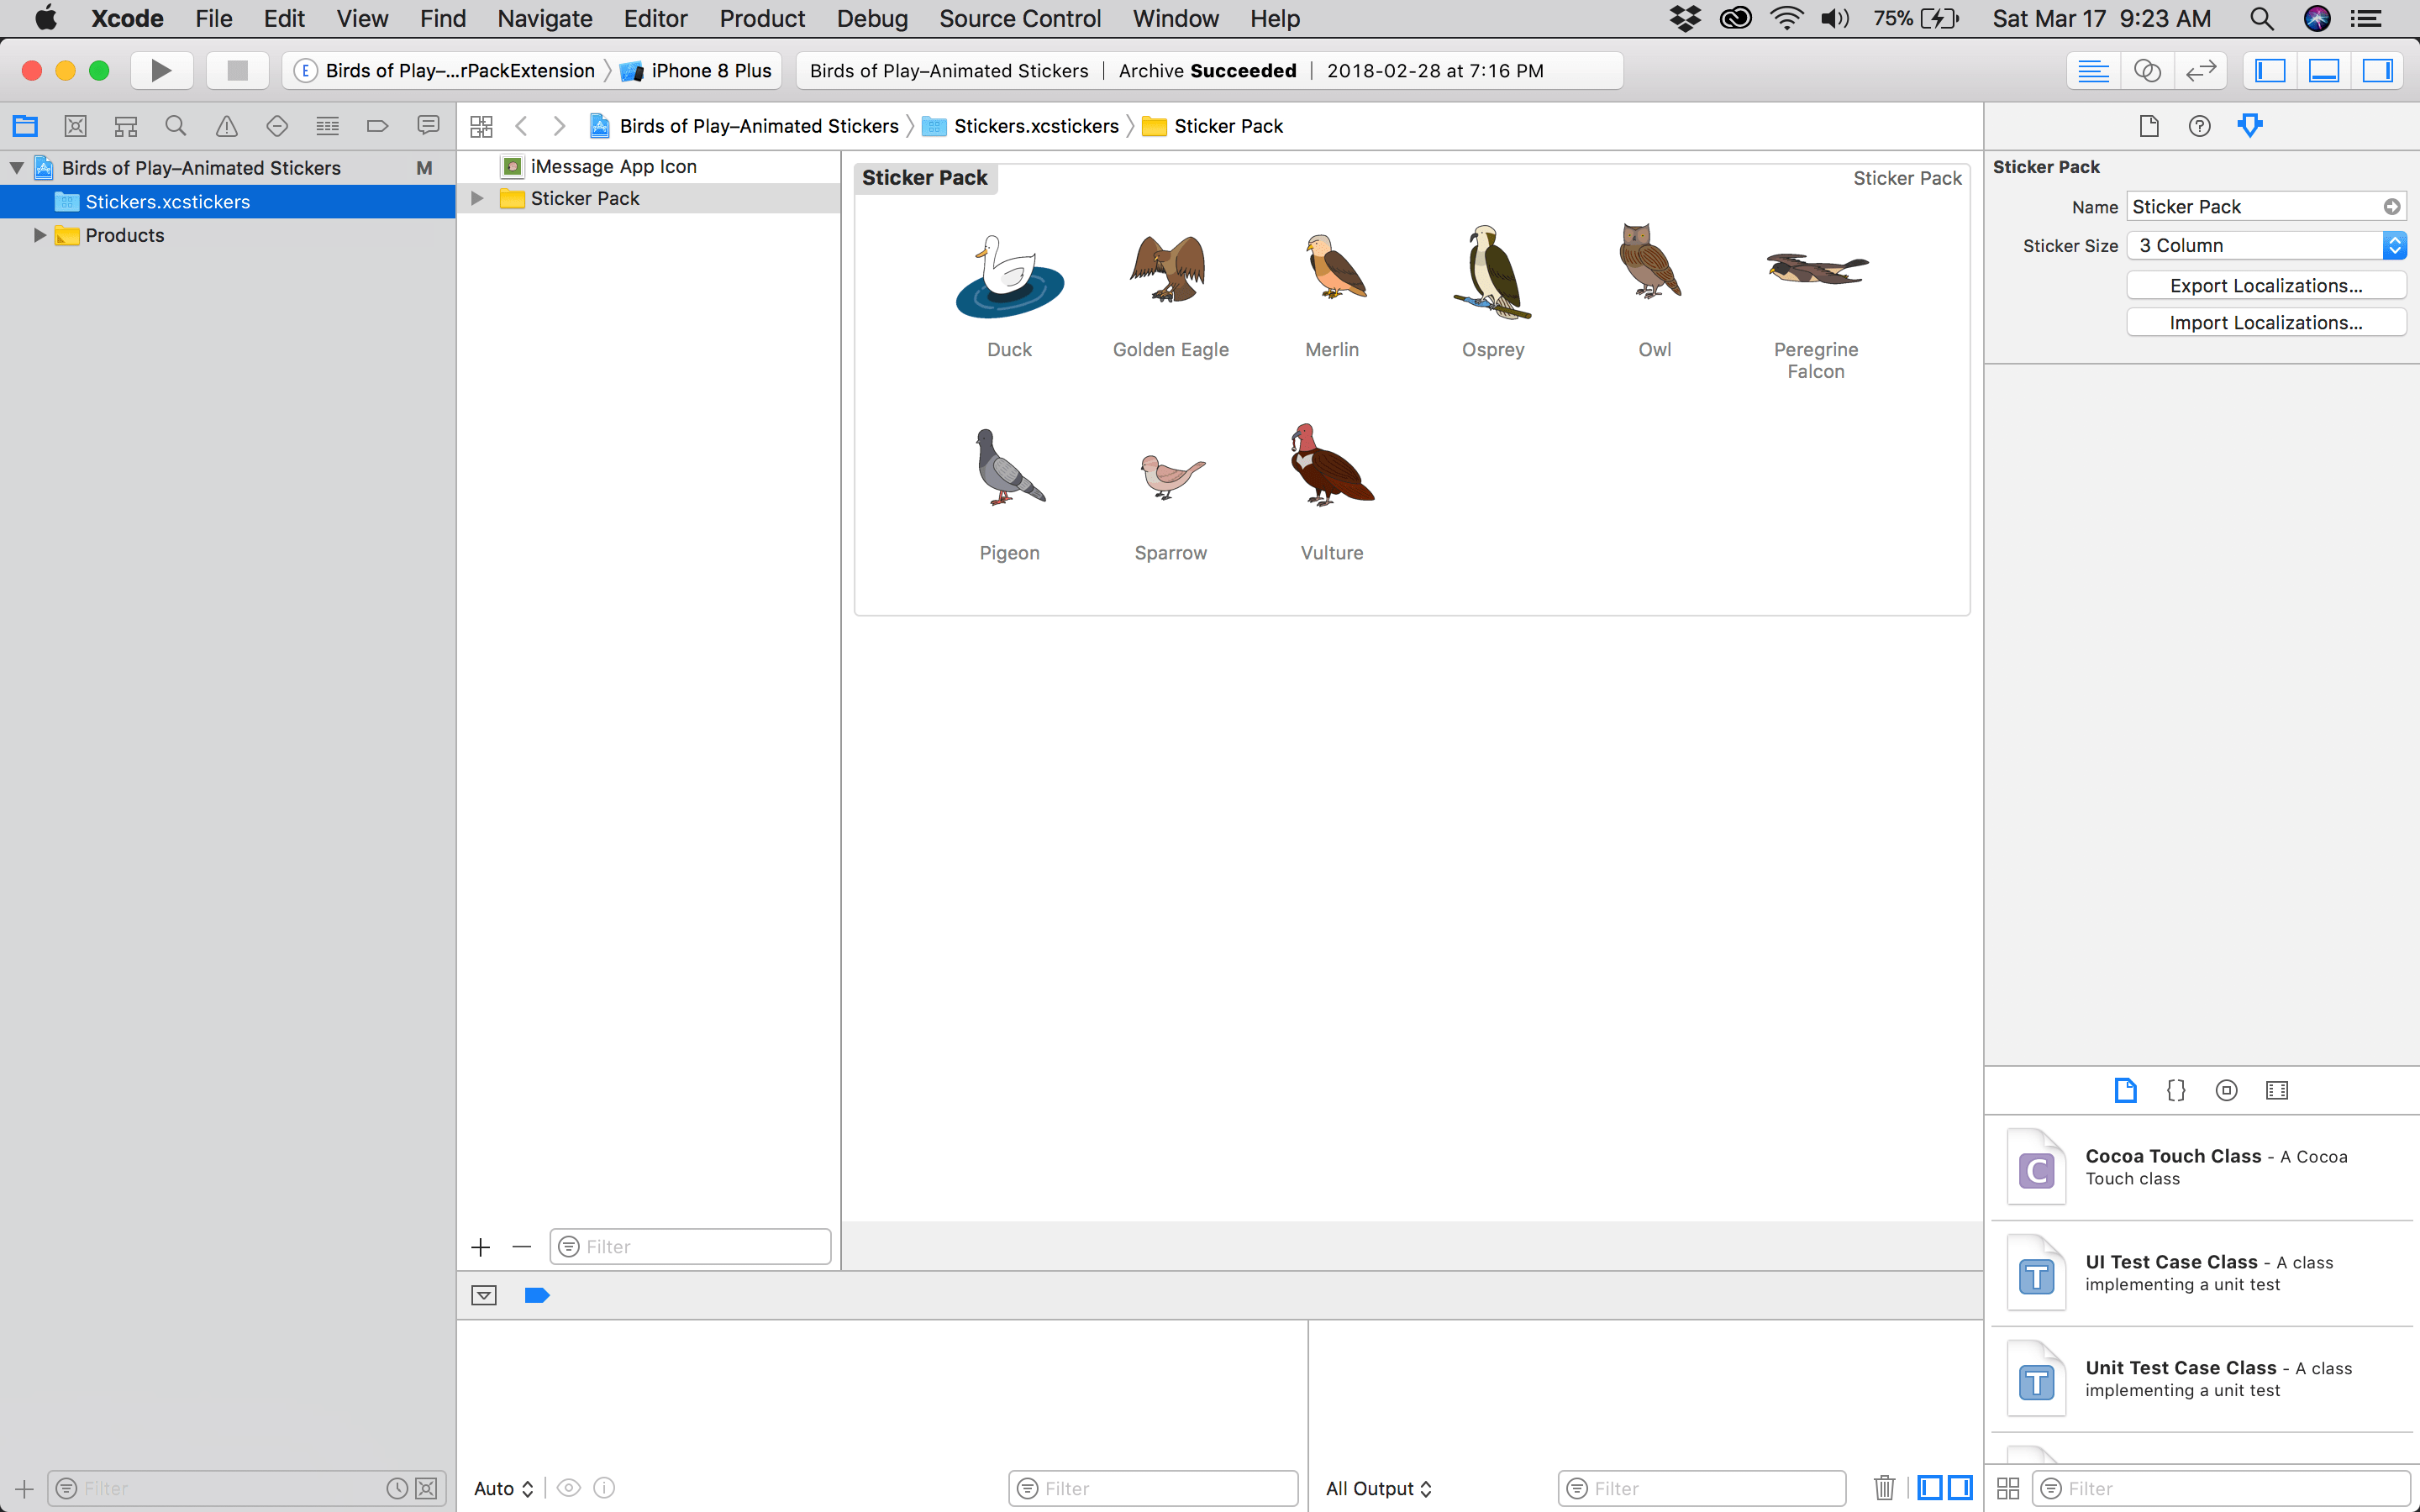The image size is (2420, 1512).
Task: Open the Sticker Size dropdown
Action: coord(2395,245)
